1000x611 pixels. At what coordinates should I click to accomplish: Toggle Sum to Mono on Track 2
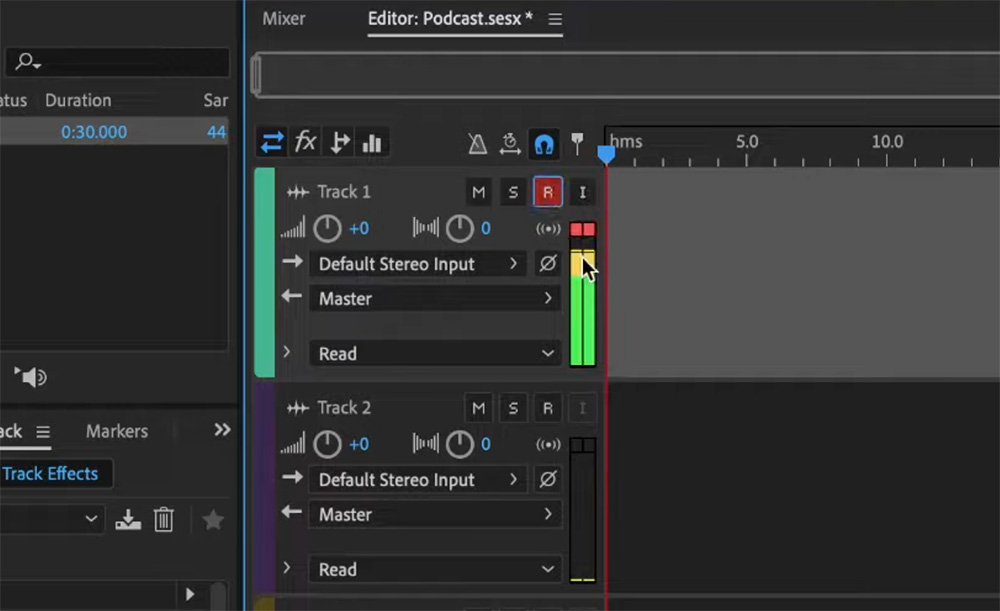click(548, 445)
